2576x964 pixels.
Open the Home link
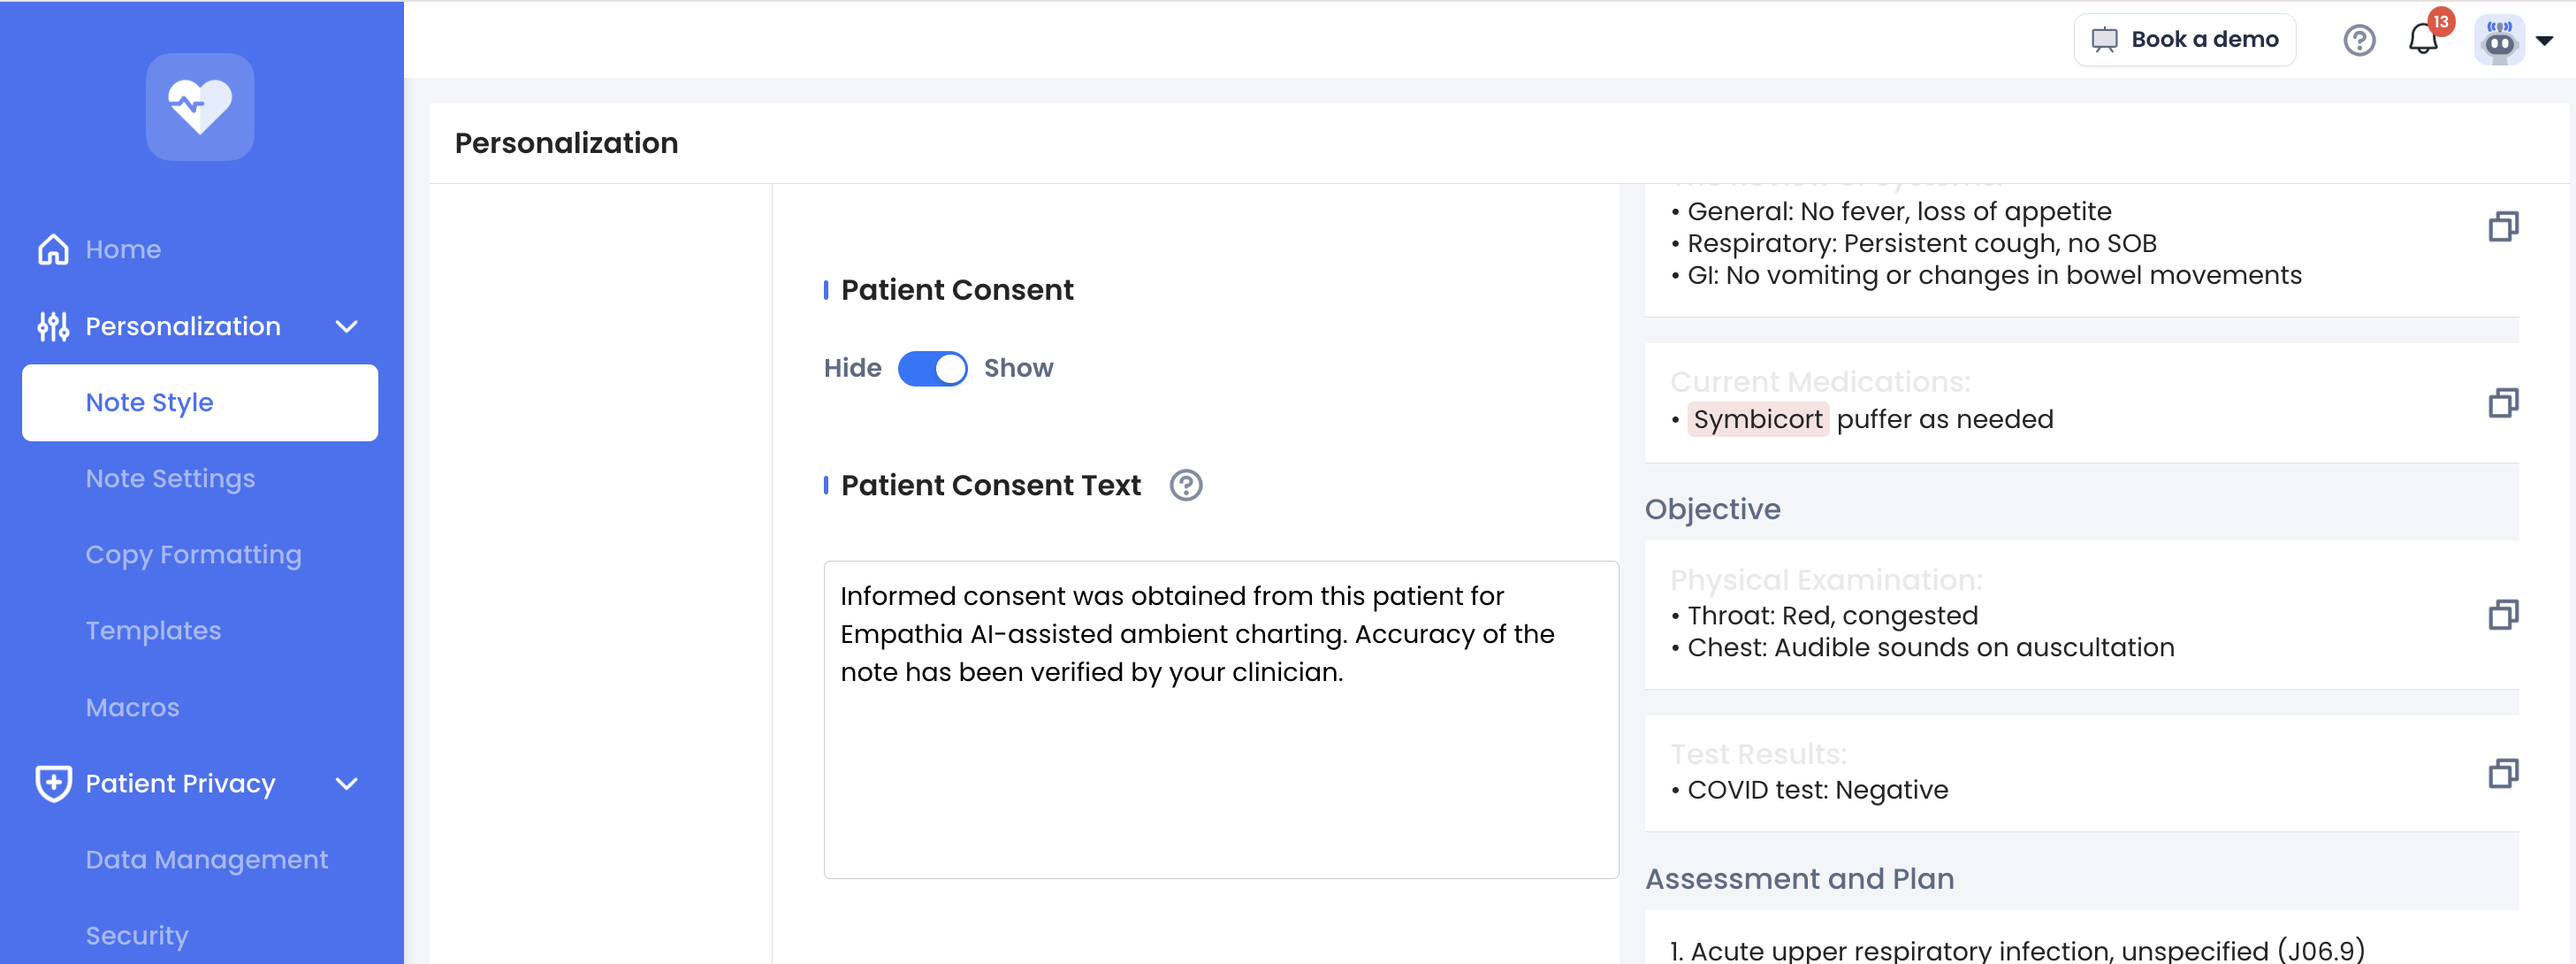[122, 250]
